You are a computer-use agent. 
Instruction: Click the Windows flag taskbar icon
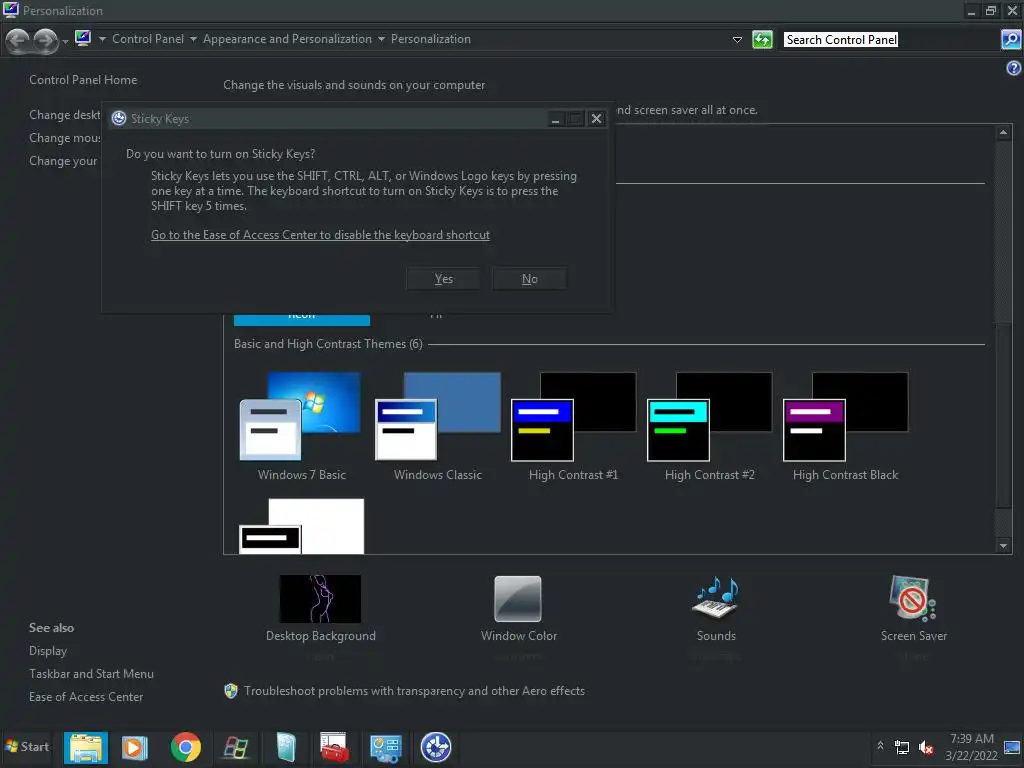236,748
